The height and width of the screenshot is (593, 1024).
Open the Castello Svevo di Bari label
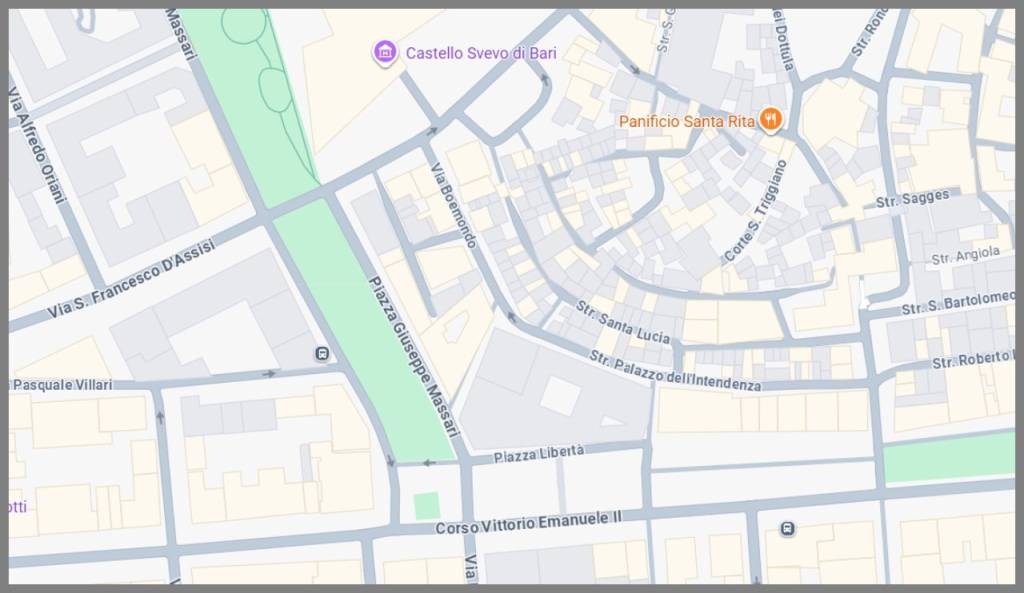click(481, 53)
